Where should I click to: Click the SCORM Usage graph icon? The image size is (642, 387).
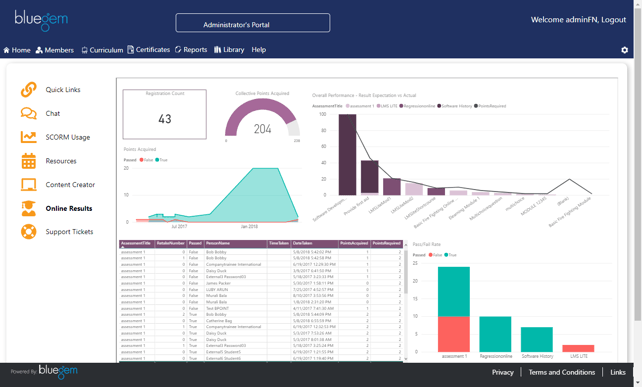tap(29, 137)
